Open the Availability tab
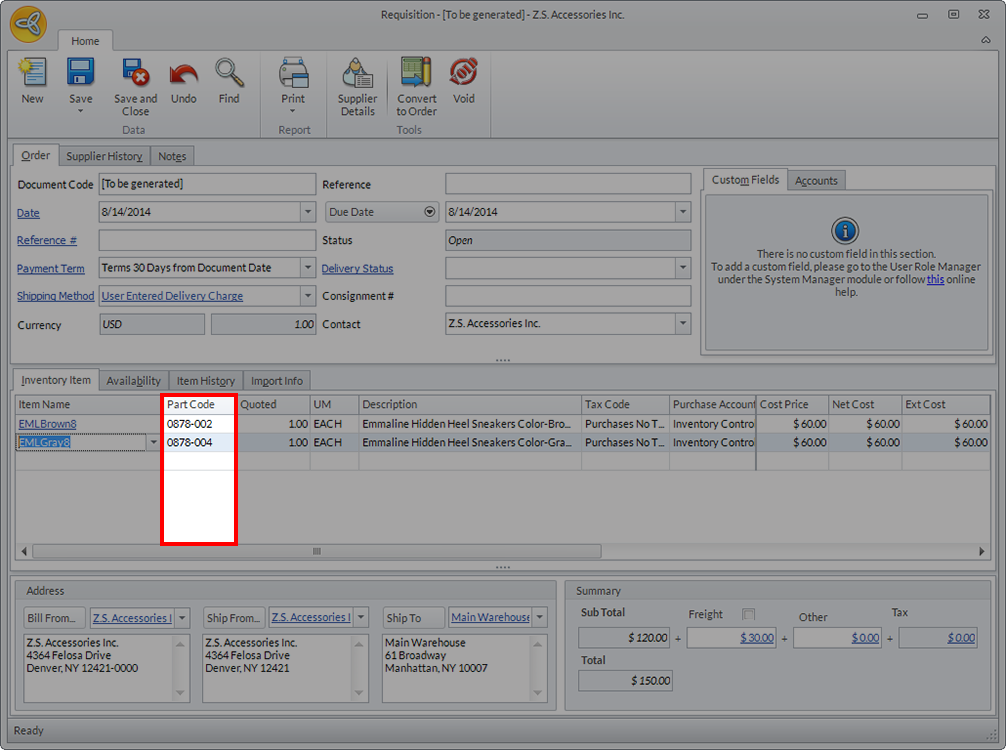This screenshot has width=1006, height=750. coord(133,381)
